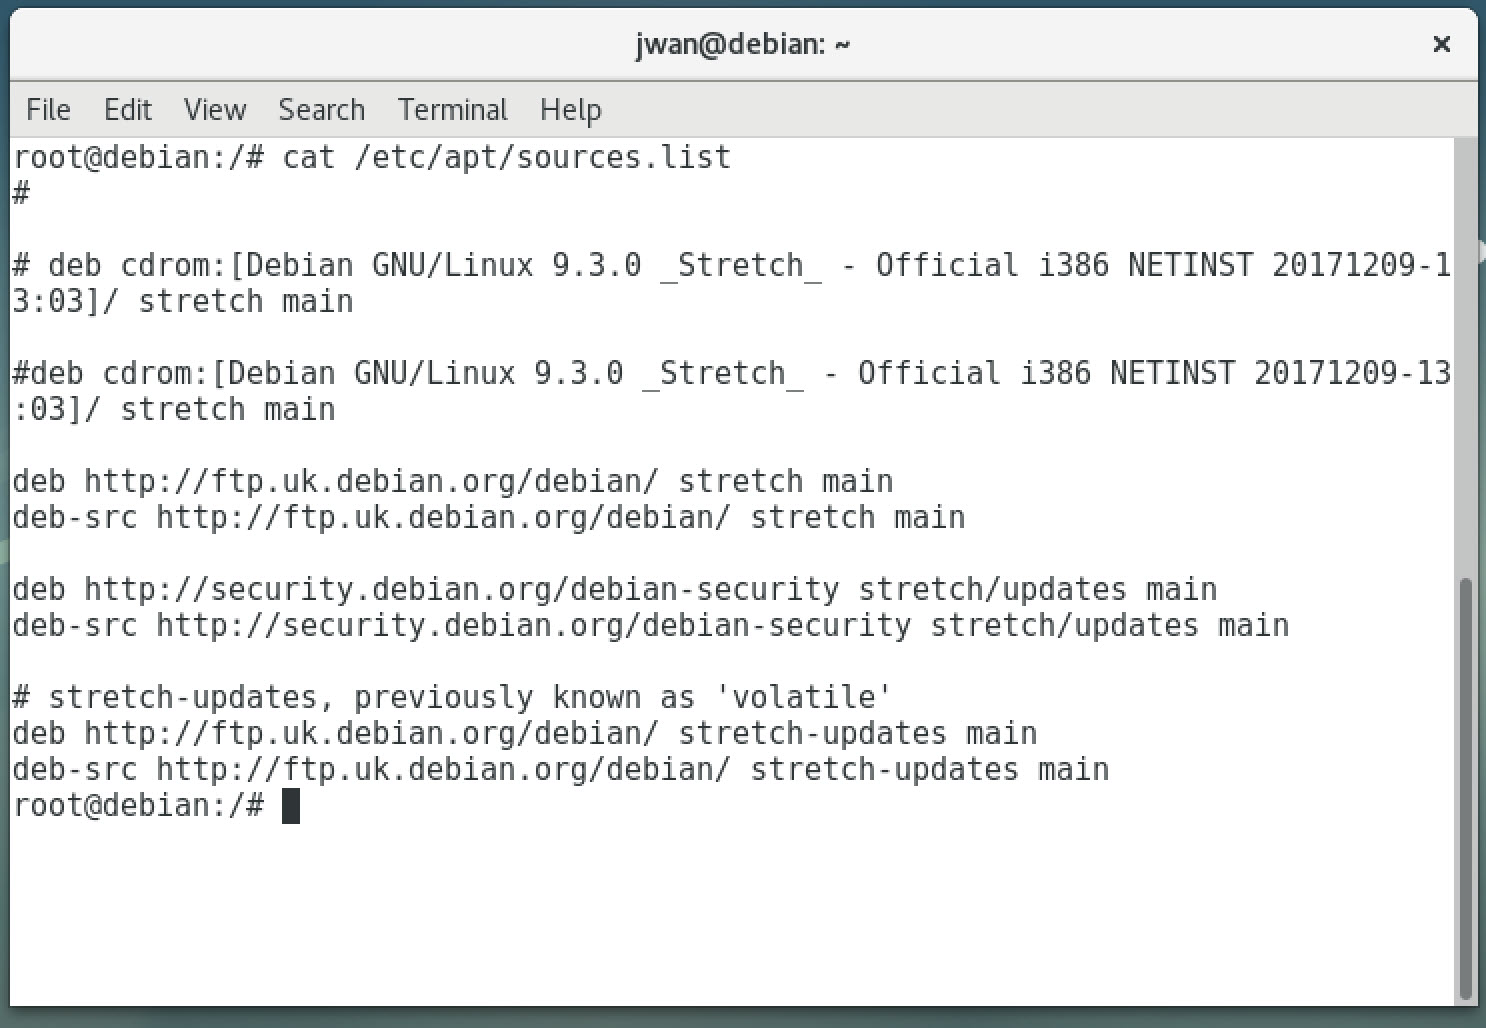Close the terminal window with the × icon
The width and height of the screenshot is (1486, 1028).
coord(1441,44)
